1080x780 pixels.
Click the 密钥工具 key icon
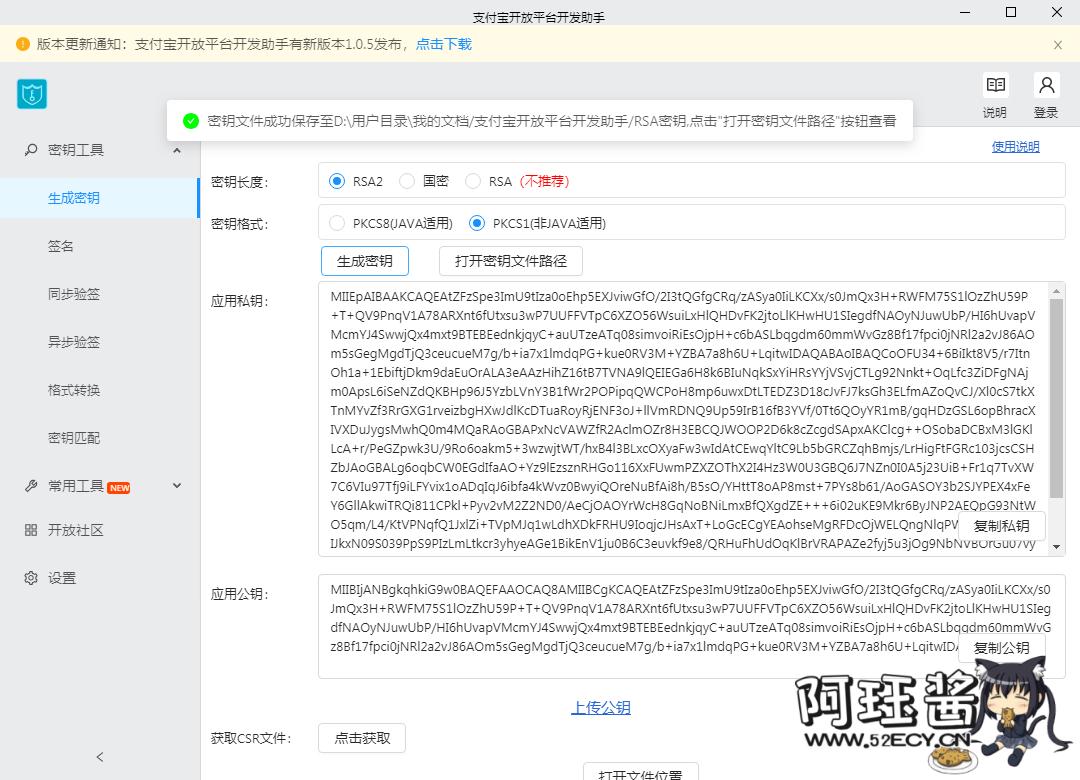tap(31, 150)
